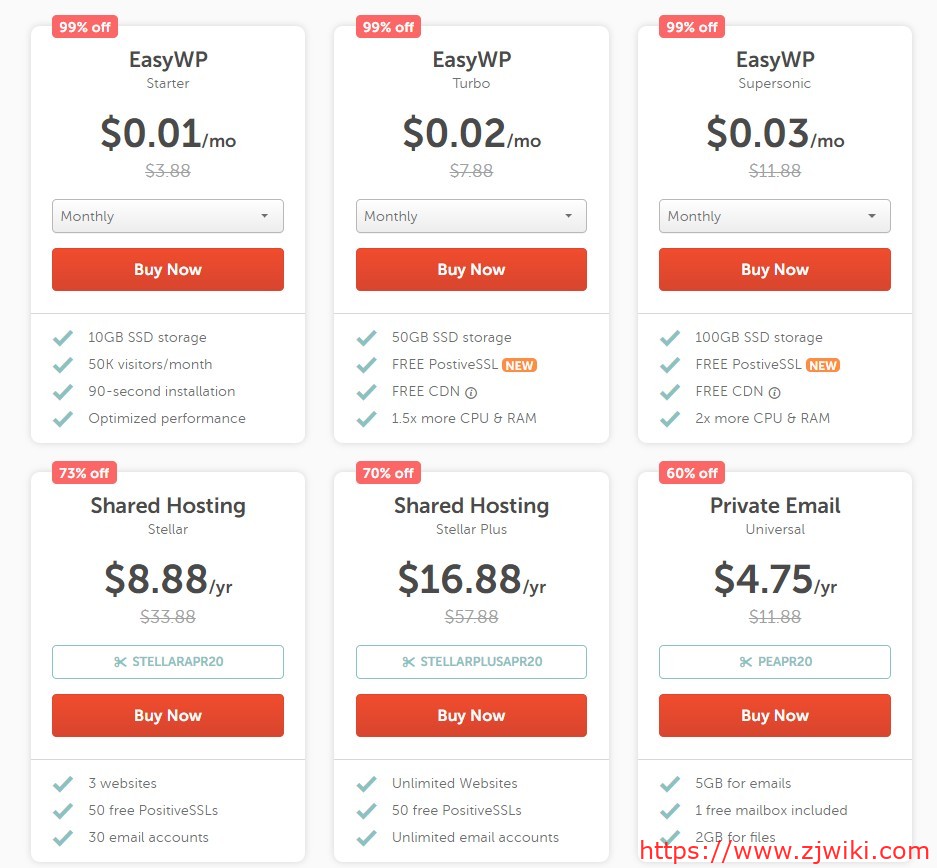Click the 99% off badge on EasyWP Turbo
937x868 pixels.
tap(387, 27)
